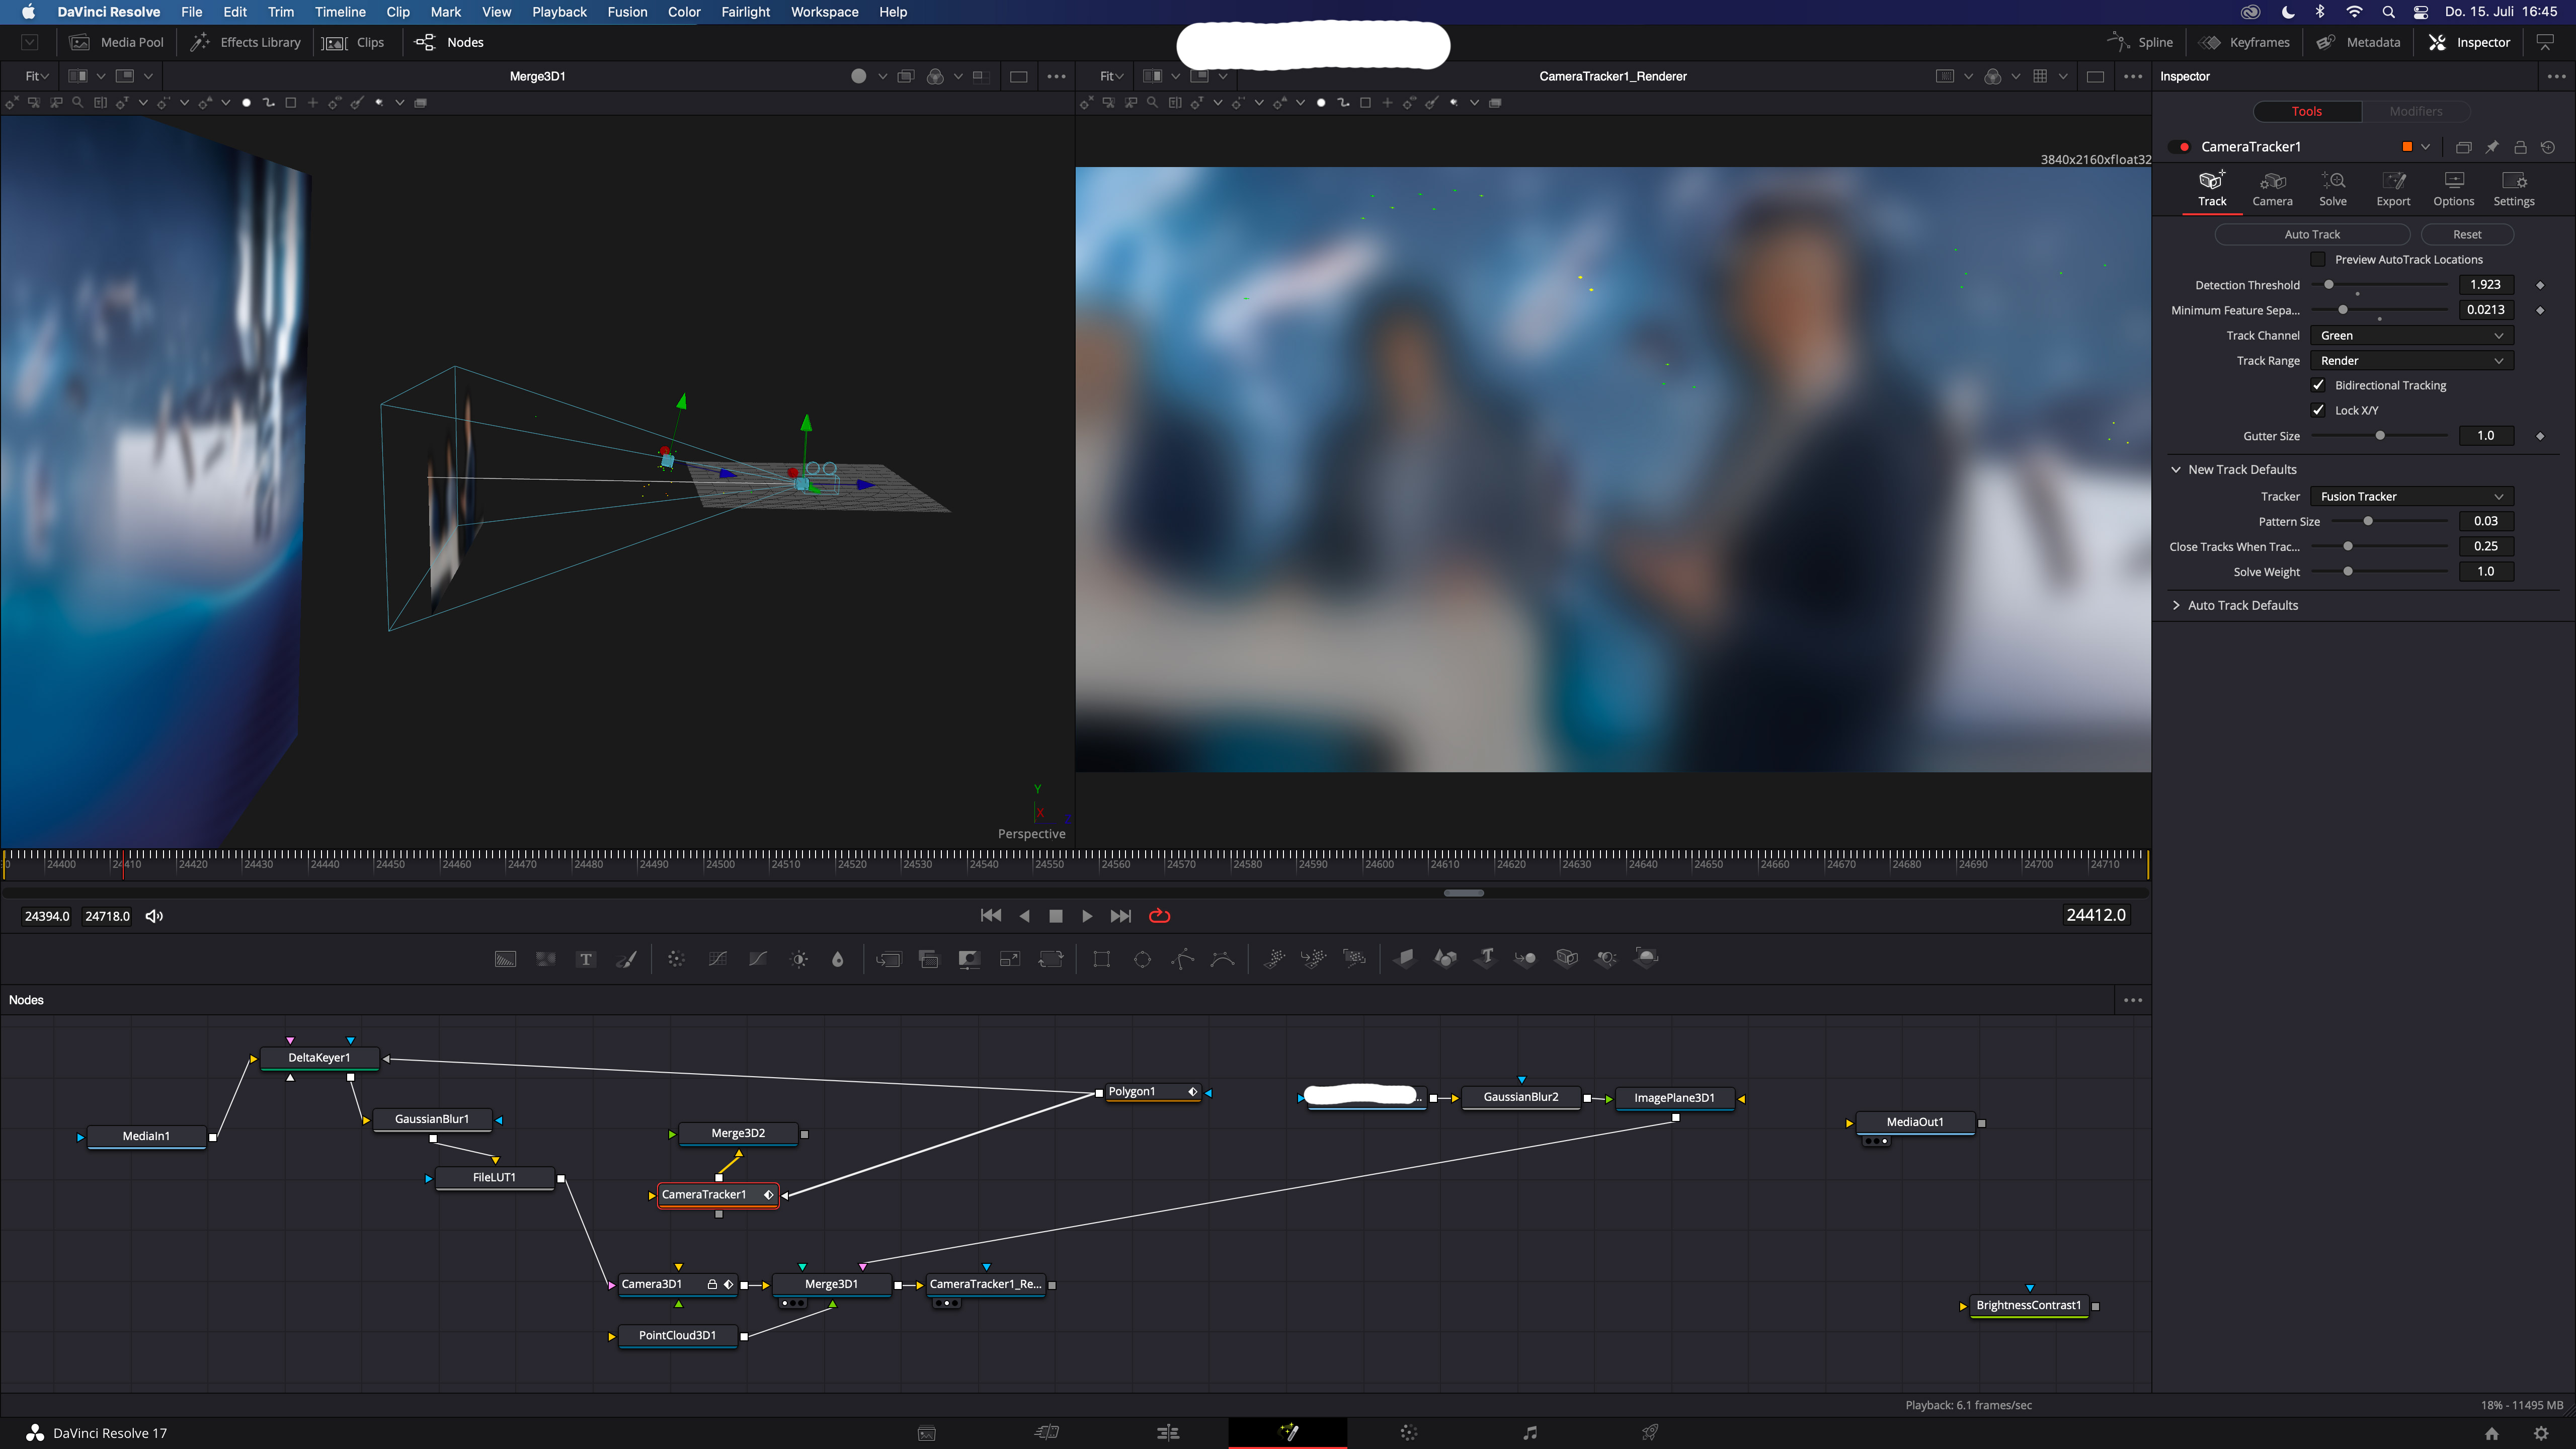Toggle loop playback button
Screen dimensions: 2576x1449
pos(1159,916)
